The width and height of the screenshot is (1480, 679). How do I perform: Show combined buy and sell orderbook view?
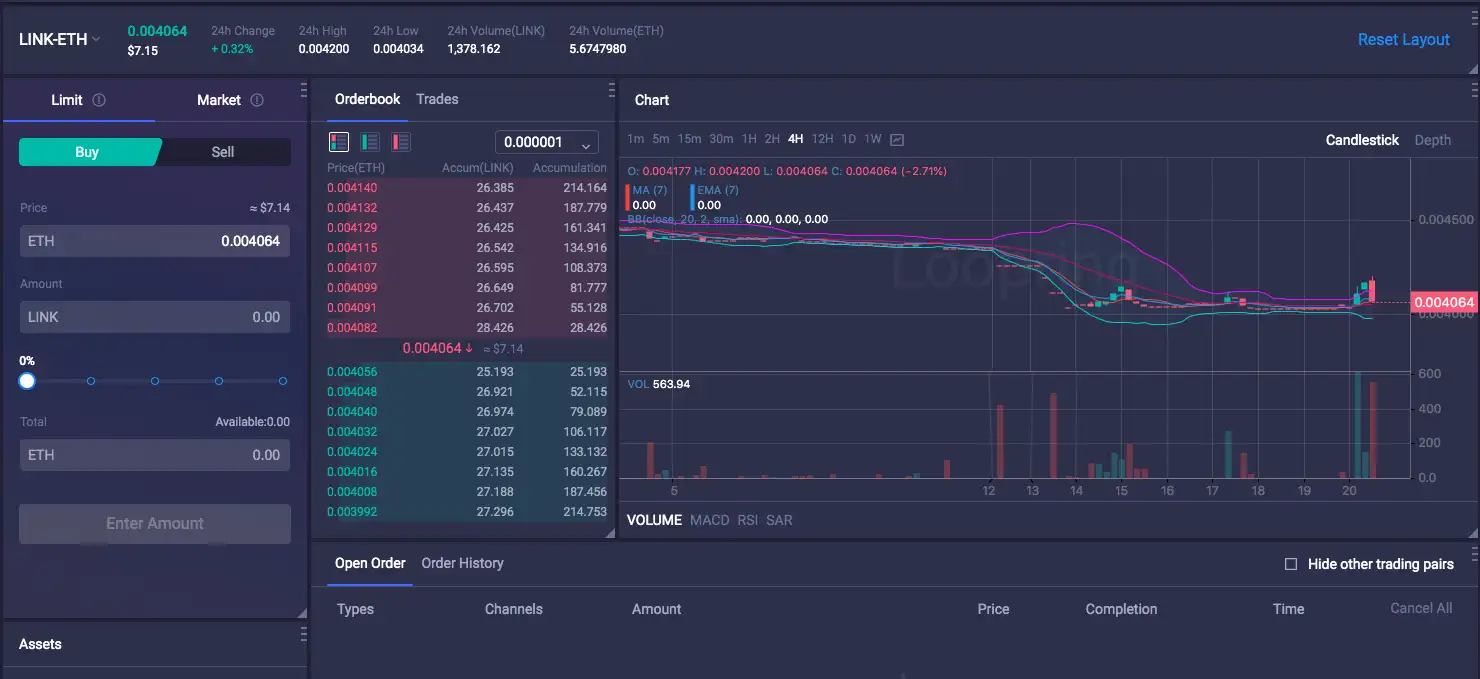pyautogui.click(x=339, y=142)
